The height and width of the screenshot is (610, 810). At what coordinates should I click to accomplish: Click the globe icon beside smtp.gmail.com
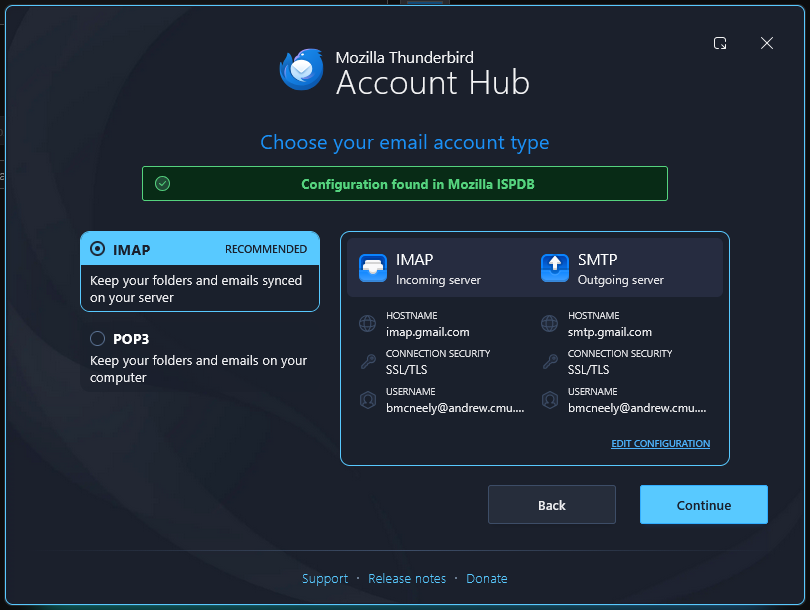pyautogui.click(x=549, y=323)
